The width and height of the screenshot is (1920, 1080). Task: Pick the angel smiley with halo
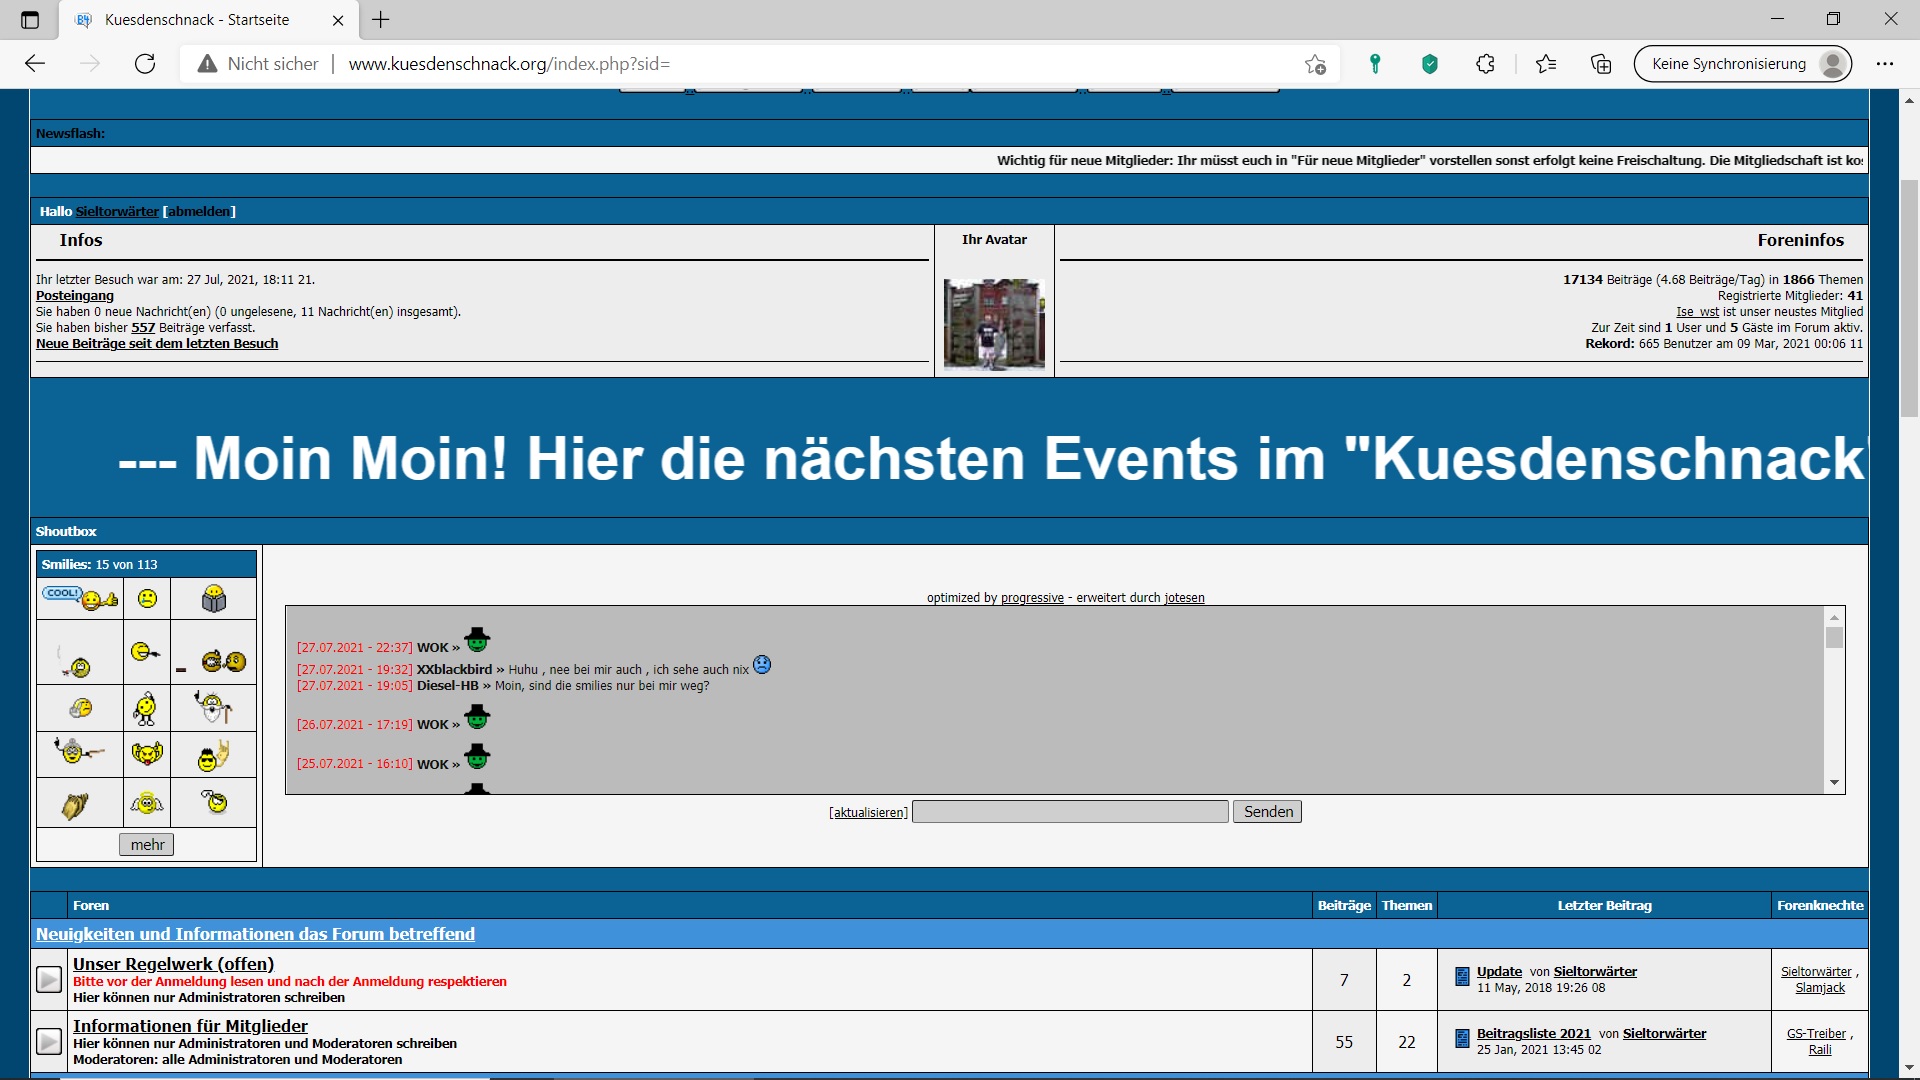pos(147,802)
